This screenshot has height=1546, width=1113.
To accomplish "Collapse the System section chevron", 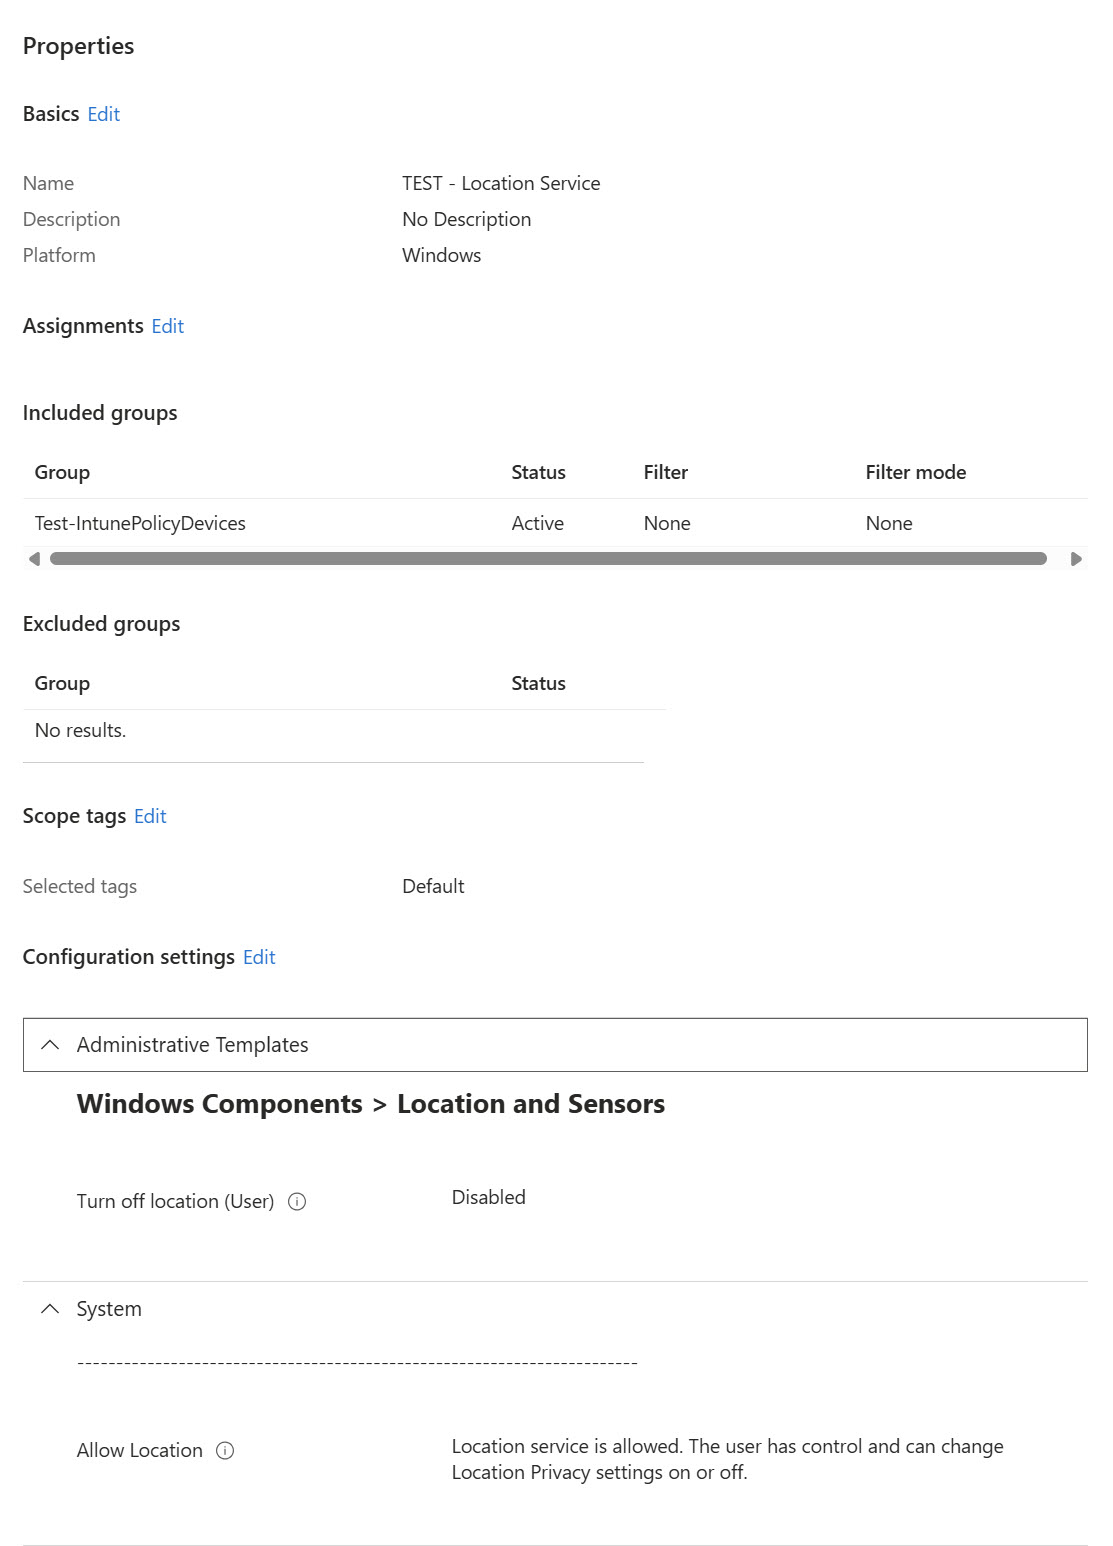I will [x=50, y=1309].
